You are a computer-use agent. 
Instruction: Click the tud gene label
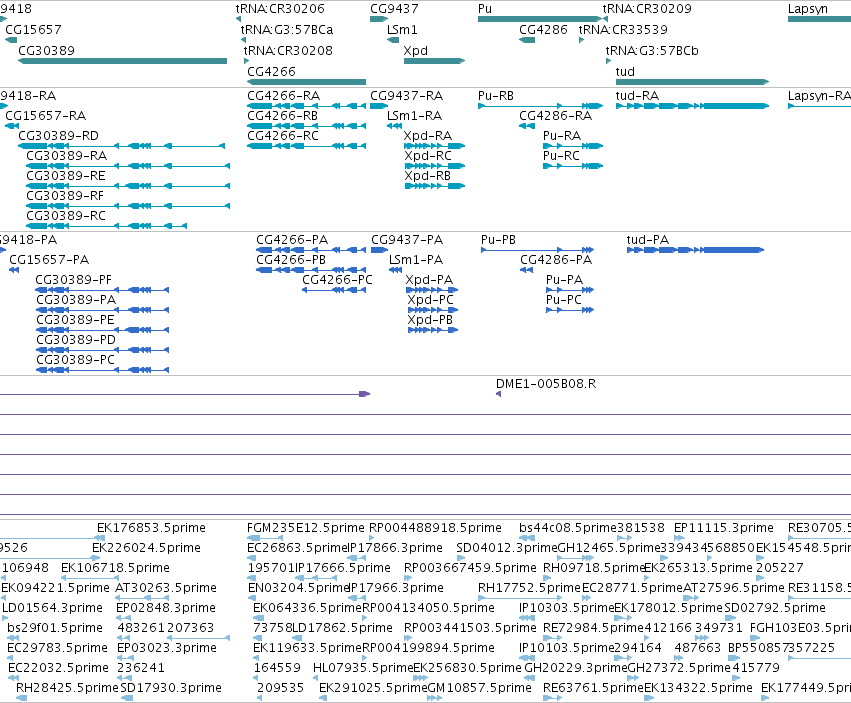[625, 72]
